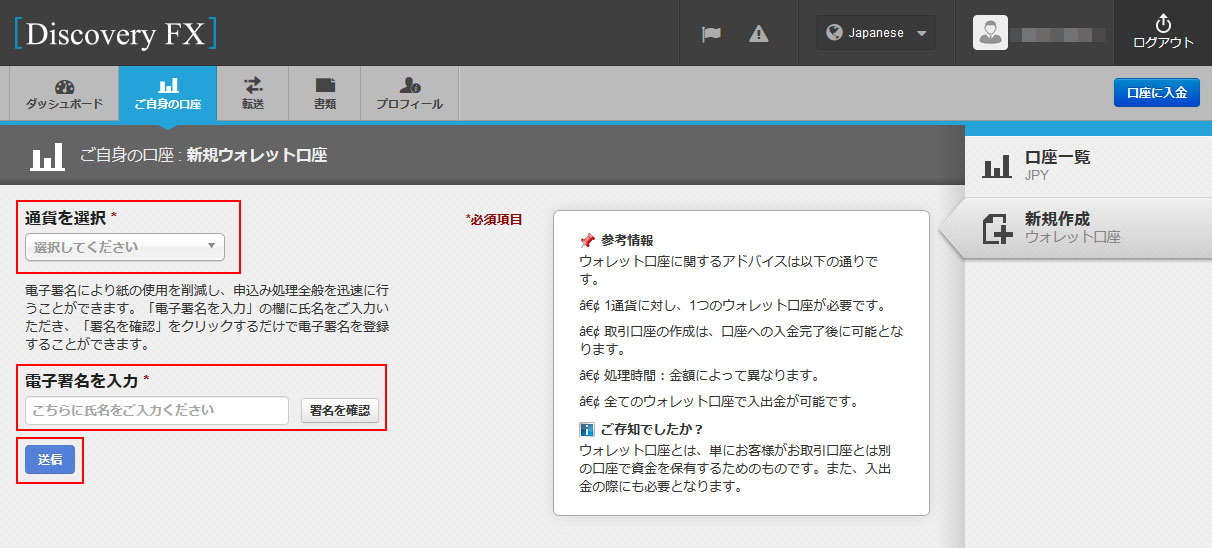Click the *必須項目 text

(x=494, y=219)
